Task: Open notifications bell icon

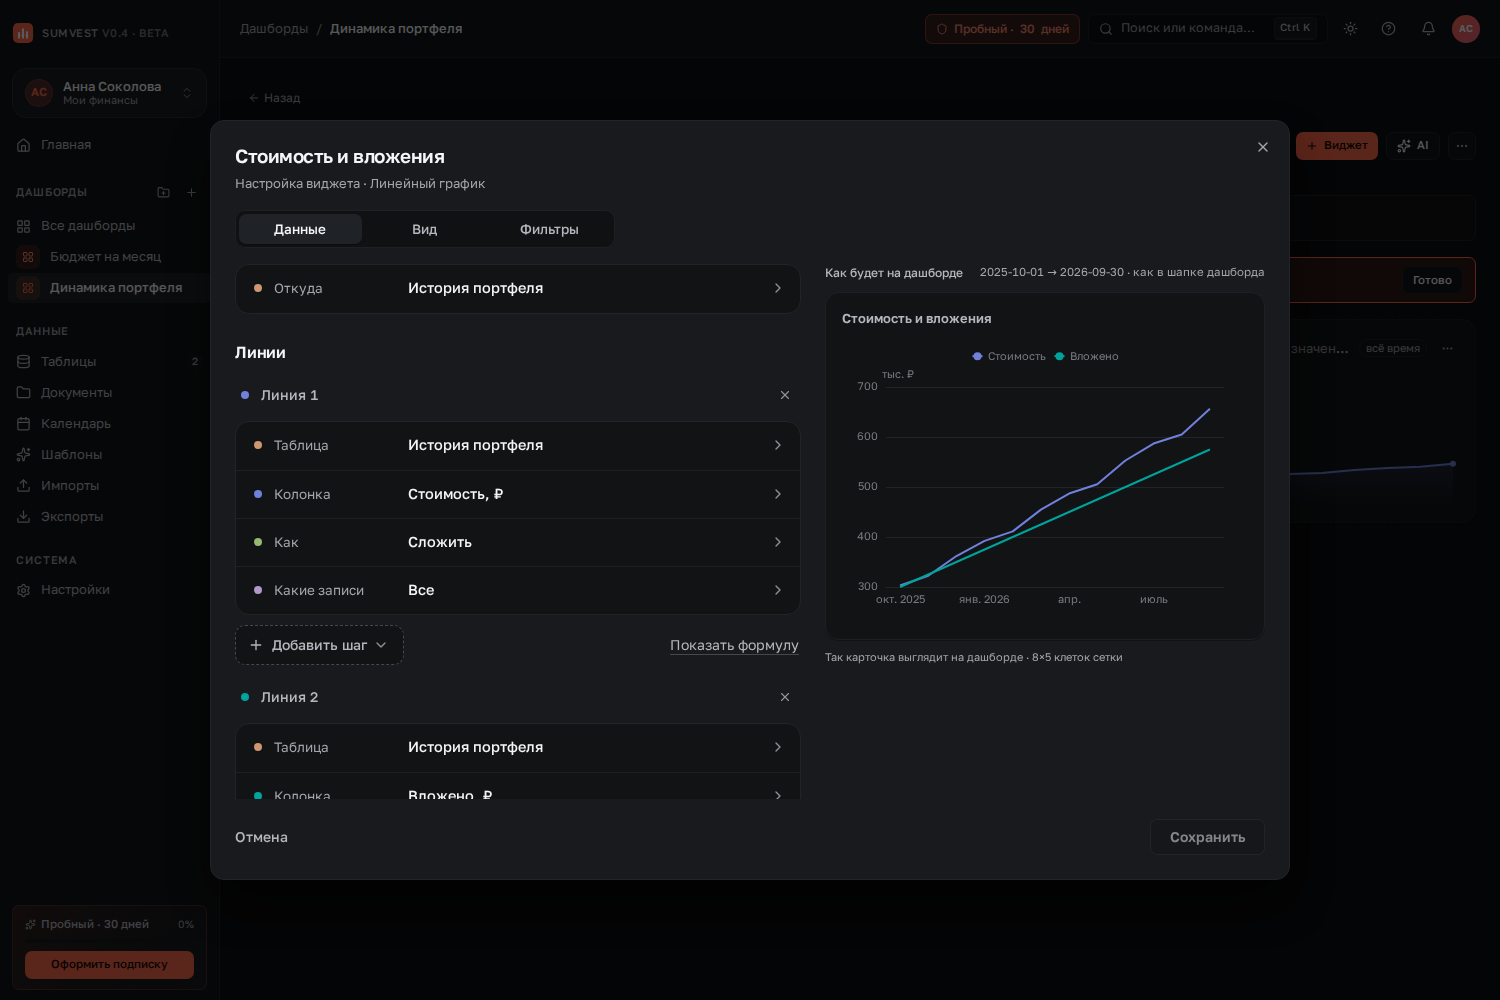Action: coord(1428,28)
